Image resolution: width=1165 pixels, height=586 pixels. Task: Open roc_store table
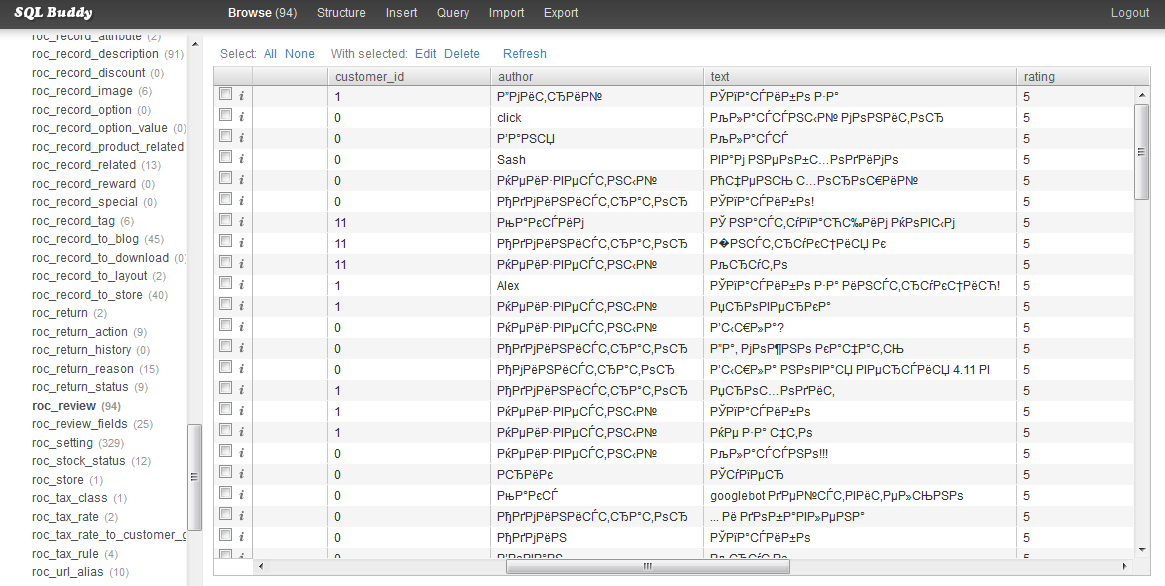click(x=58, y=480)
